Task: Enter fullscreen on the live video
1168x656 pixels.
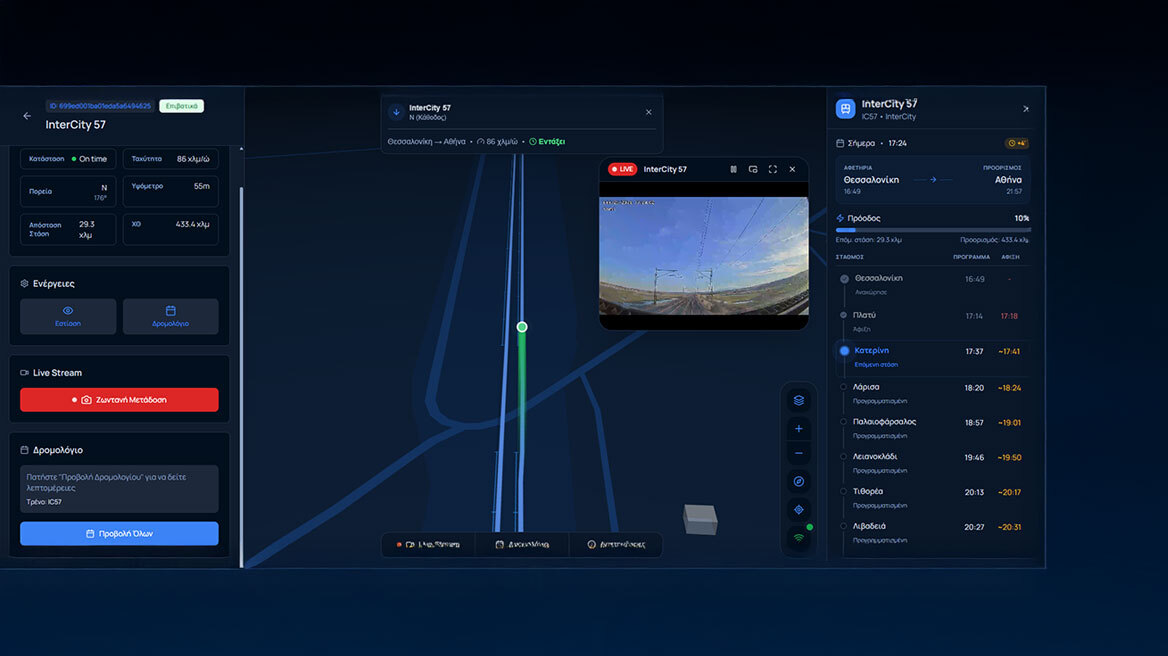Action: (x=772, y=169)
